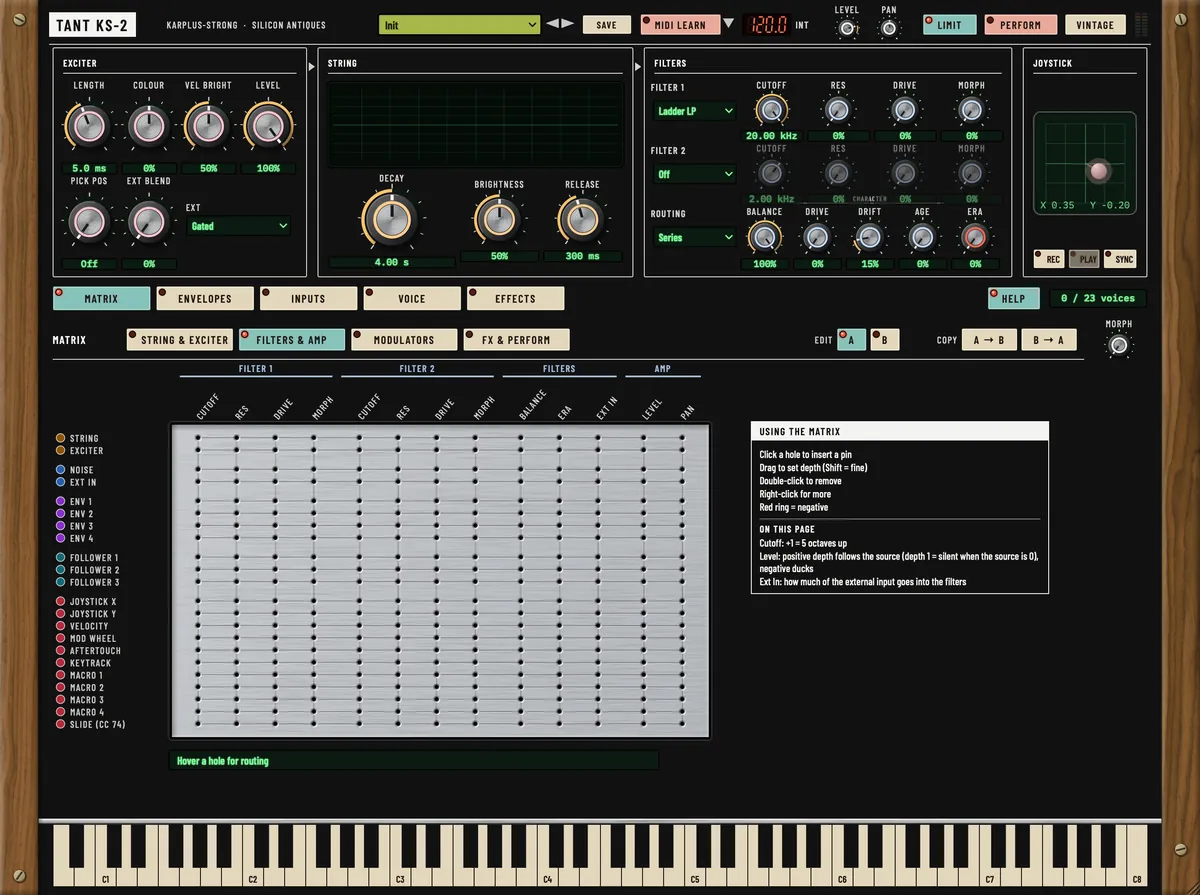
Task: Toggle MIDI Learn mode
Action: (x=679, y=24)
